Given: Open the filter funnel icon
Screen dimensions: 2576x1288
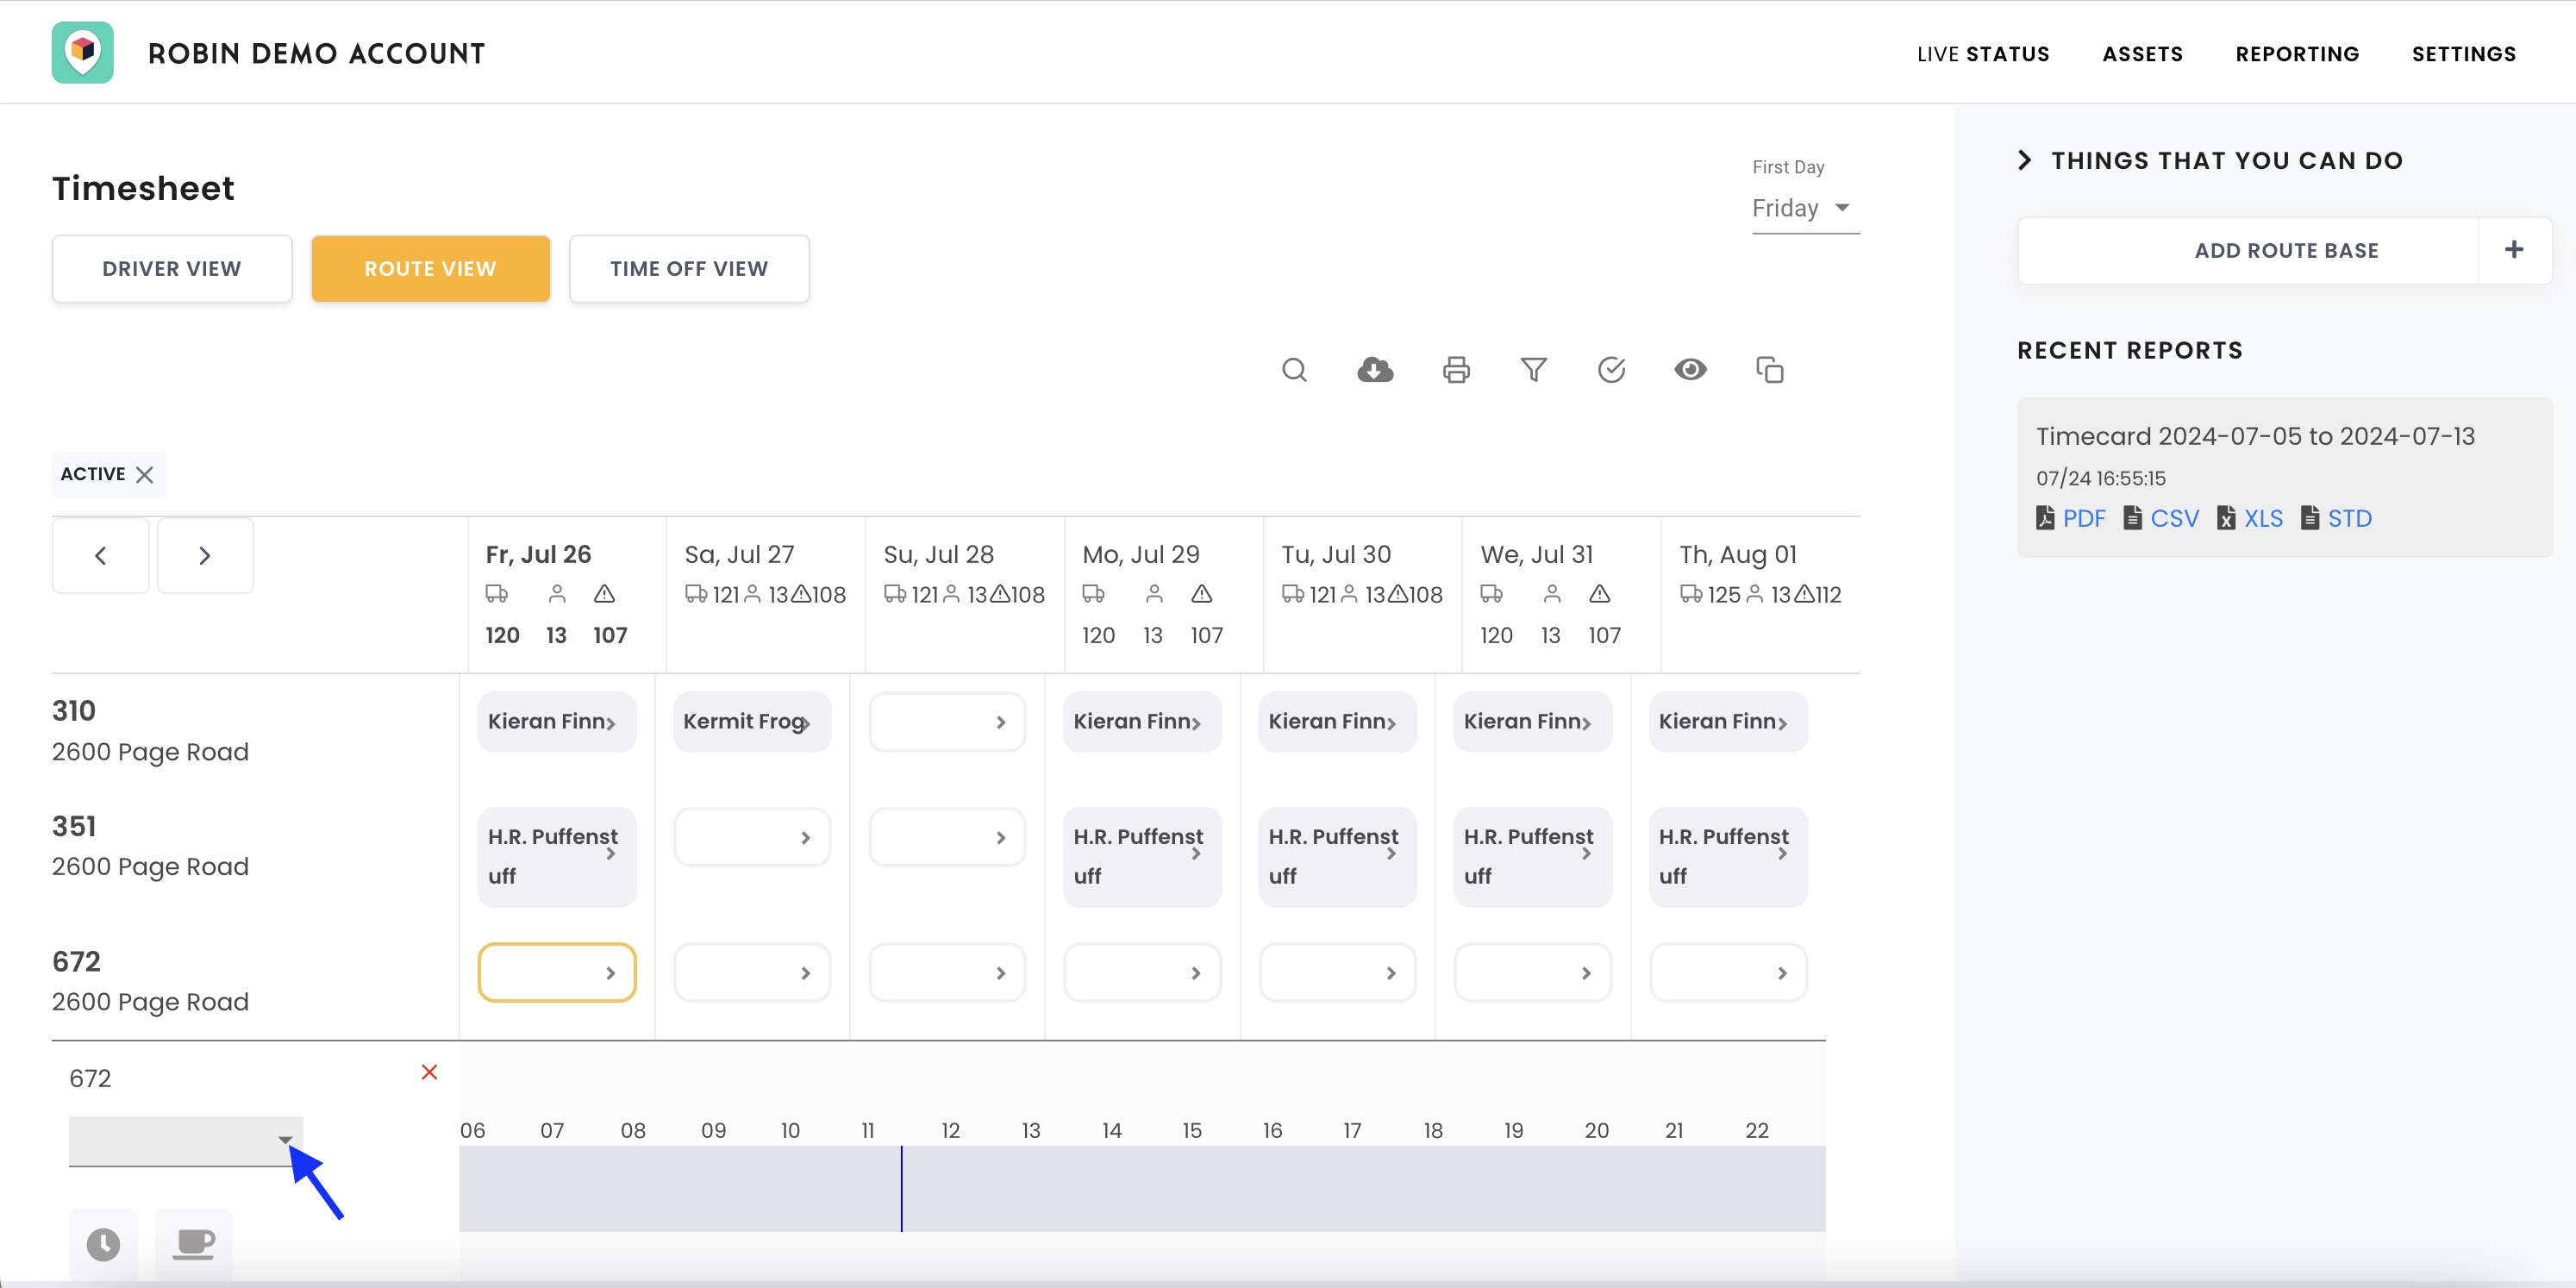Looking at the screenshot, I should click(1533, 370).
